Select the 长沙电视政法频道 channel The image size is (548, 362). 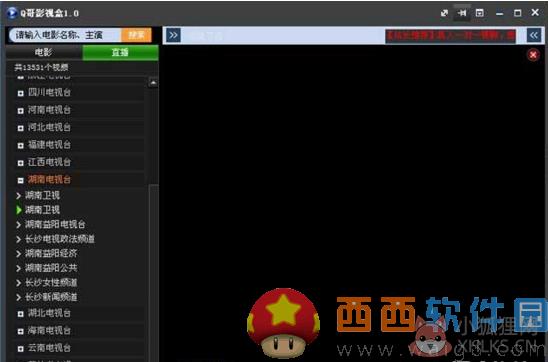60,239
